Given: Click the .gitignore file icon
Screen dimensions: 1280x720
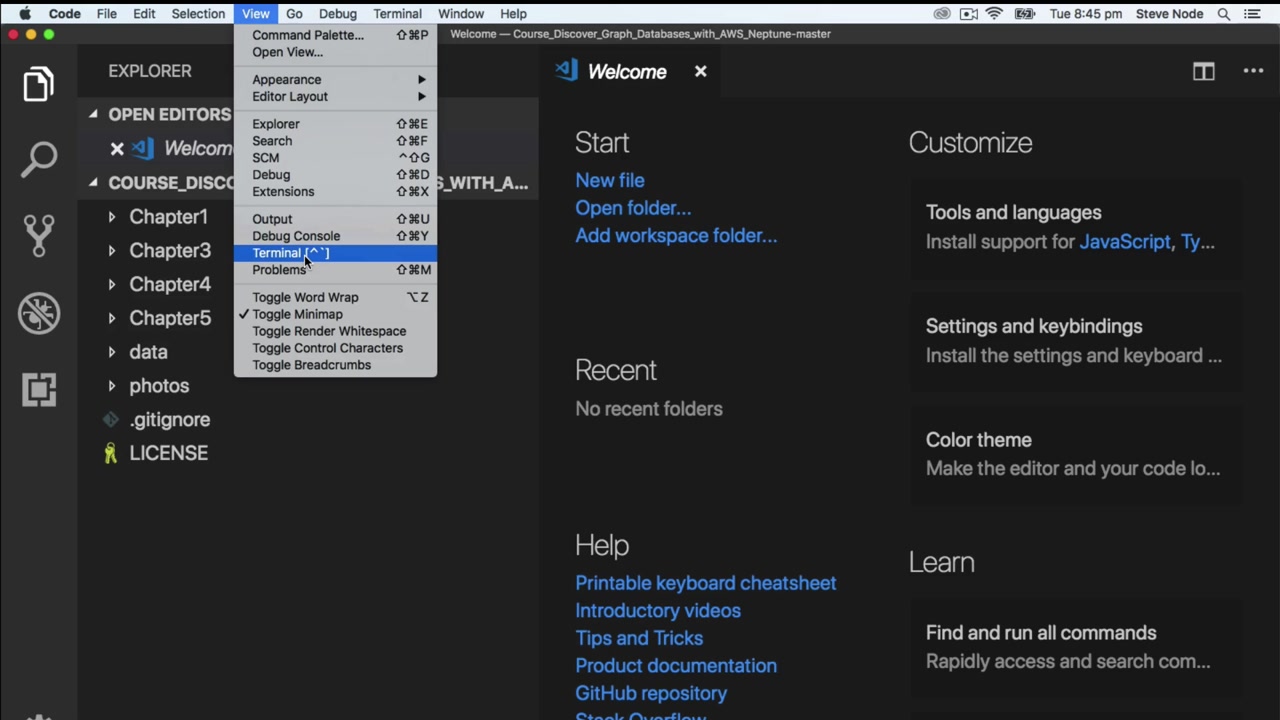Looking at the screenshot, I should [111, 420].
